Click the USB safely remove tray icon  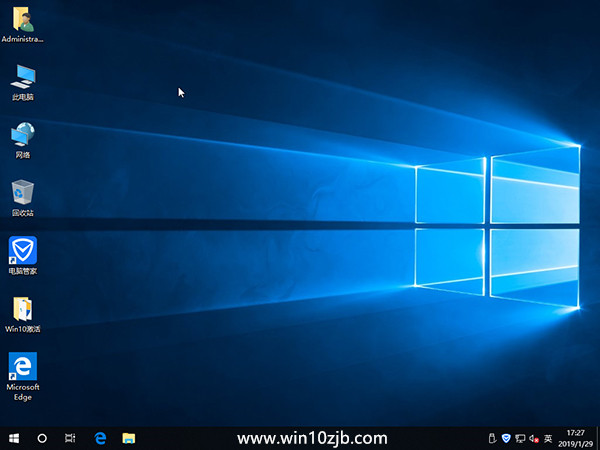[x=492, y=438]
